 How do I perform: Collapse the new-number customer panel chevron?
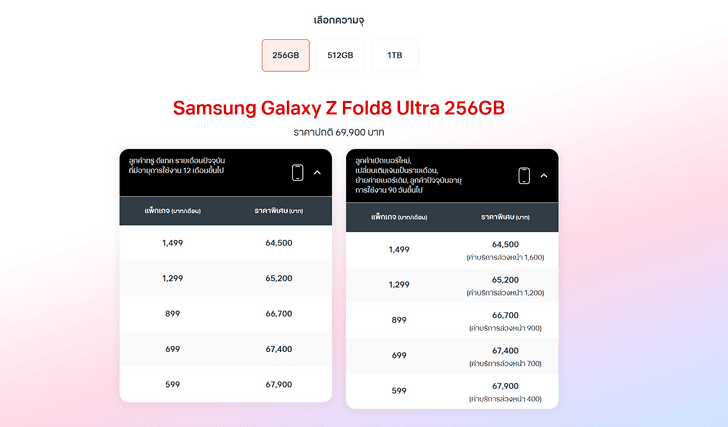pos(544,176)
